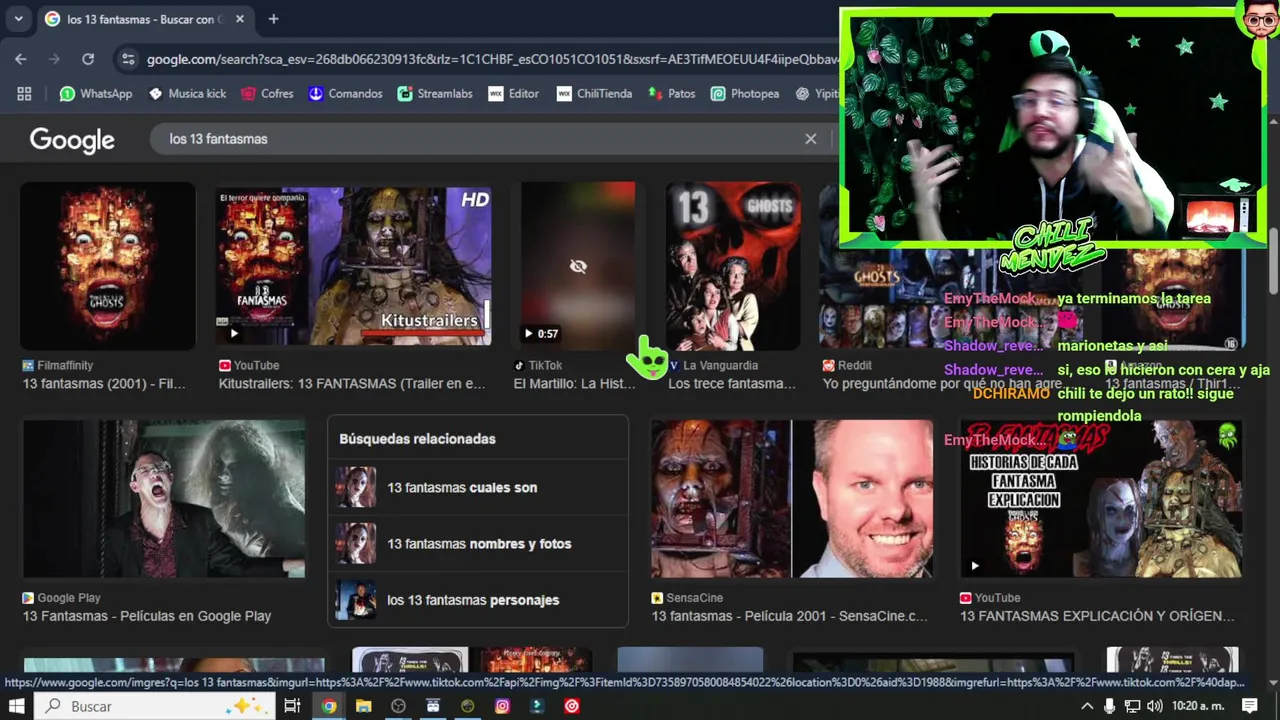Search related 'los 13 fantasmas personajes'
The width and height of the screenshot is (1280, 720).
click(478, 600)
